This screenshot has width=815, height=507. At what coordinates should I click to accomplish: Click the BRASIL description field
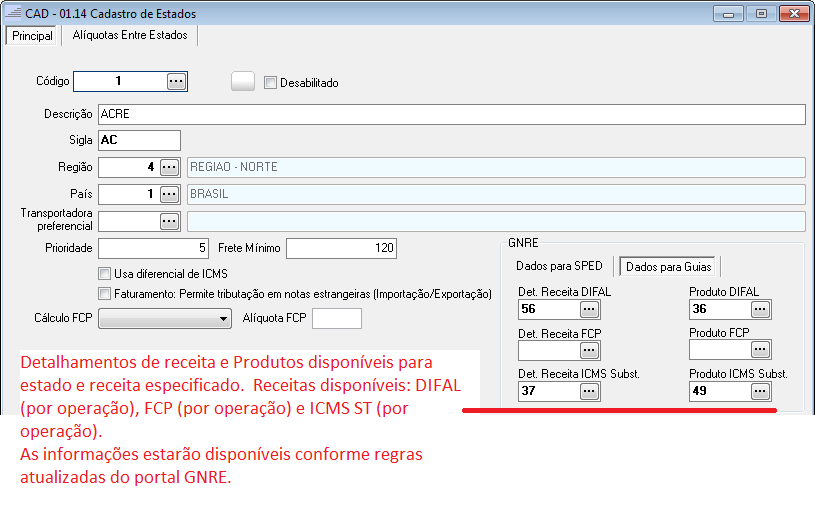click(x=496, y=194)
